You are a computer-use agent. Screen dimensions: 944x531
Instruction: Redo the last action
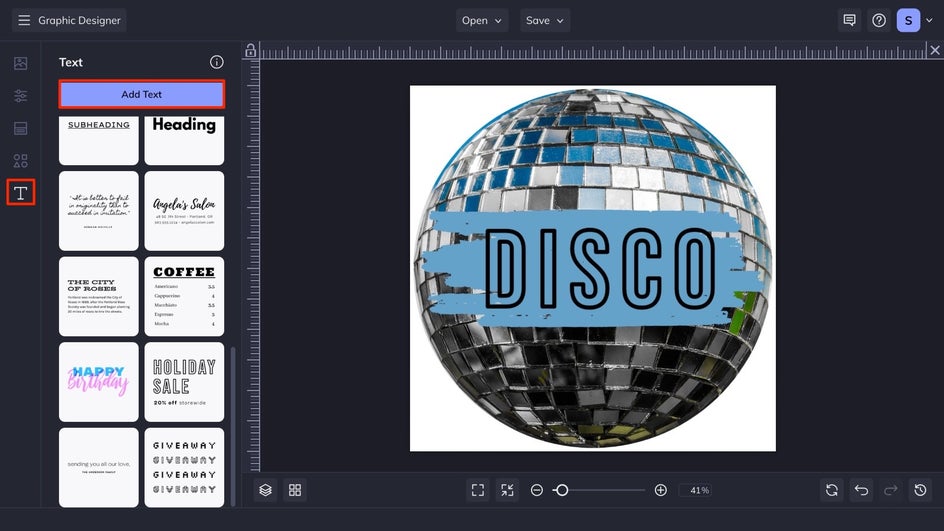click(891, 490)
